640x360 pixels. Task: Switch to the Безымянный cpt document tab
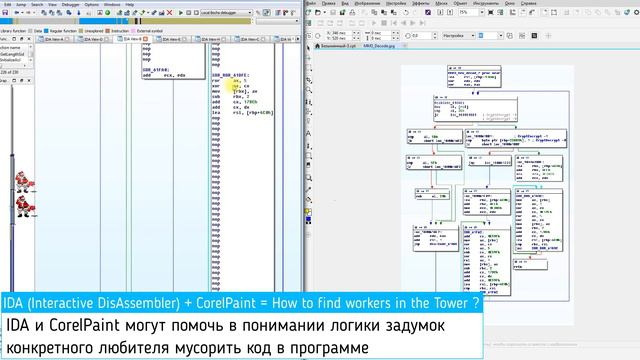click(336, 46)
